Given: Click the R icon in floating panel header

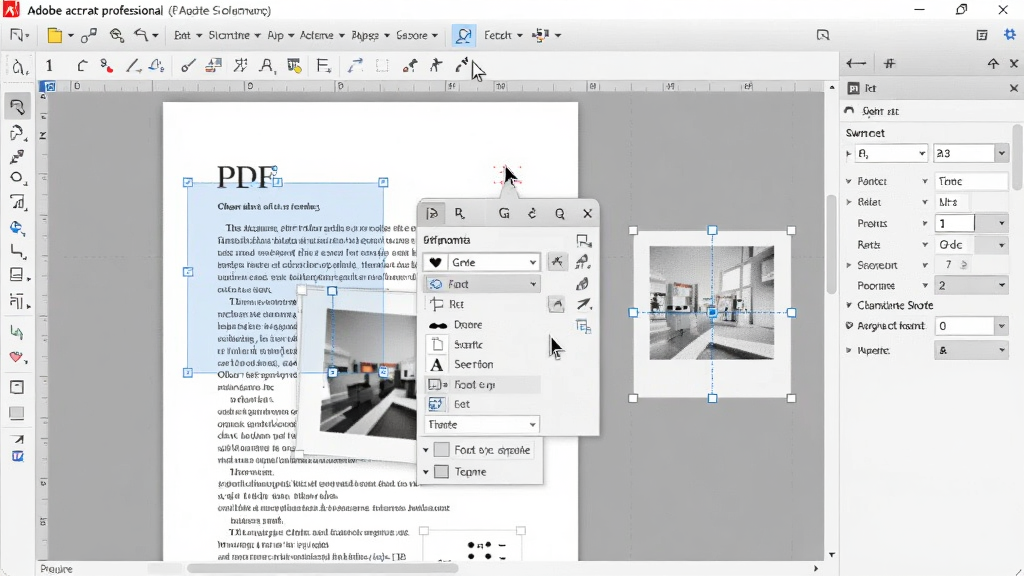Looking at the screenshot, I should [460, 214].
